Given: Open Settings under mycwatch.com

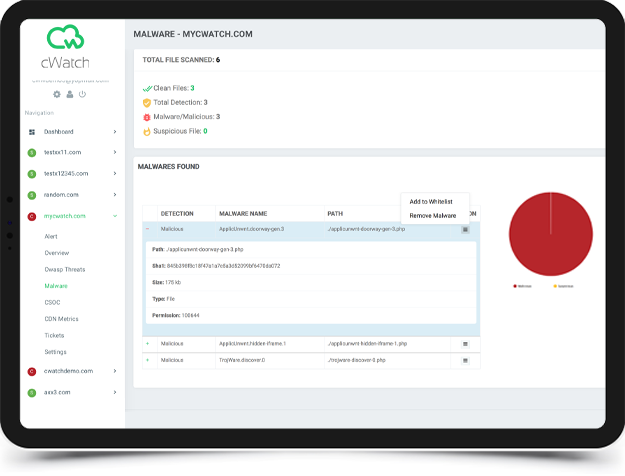Looking at the screenshot, I should [55, 352].
